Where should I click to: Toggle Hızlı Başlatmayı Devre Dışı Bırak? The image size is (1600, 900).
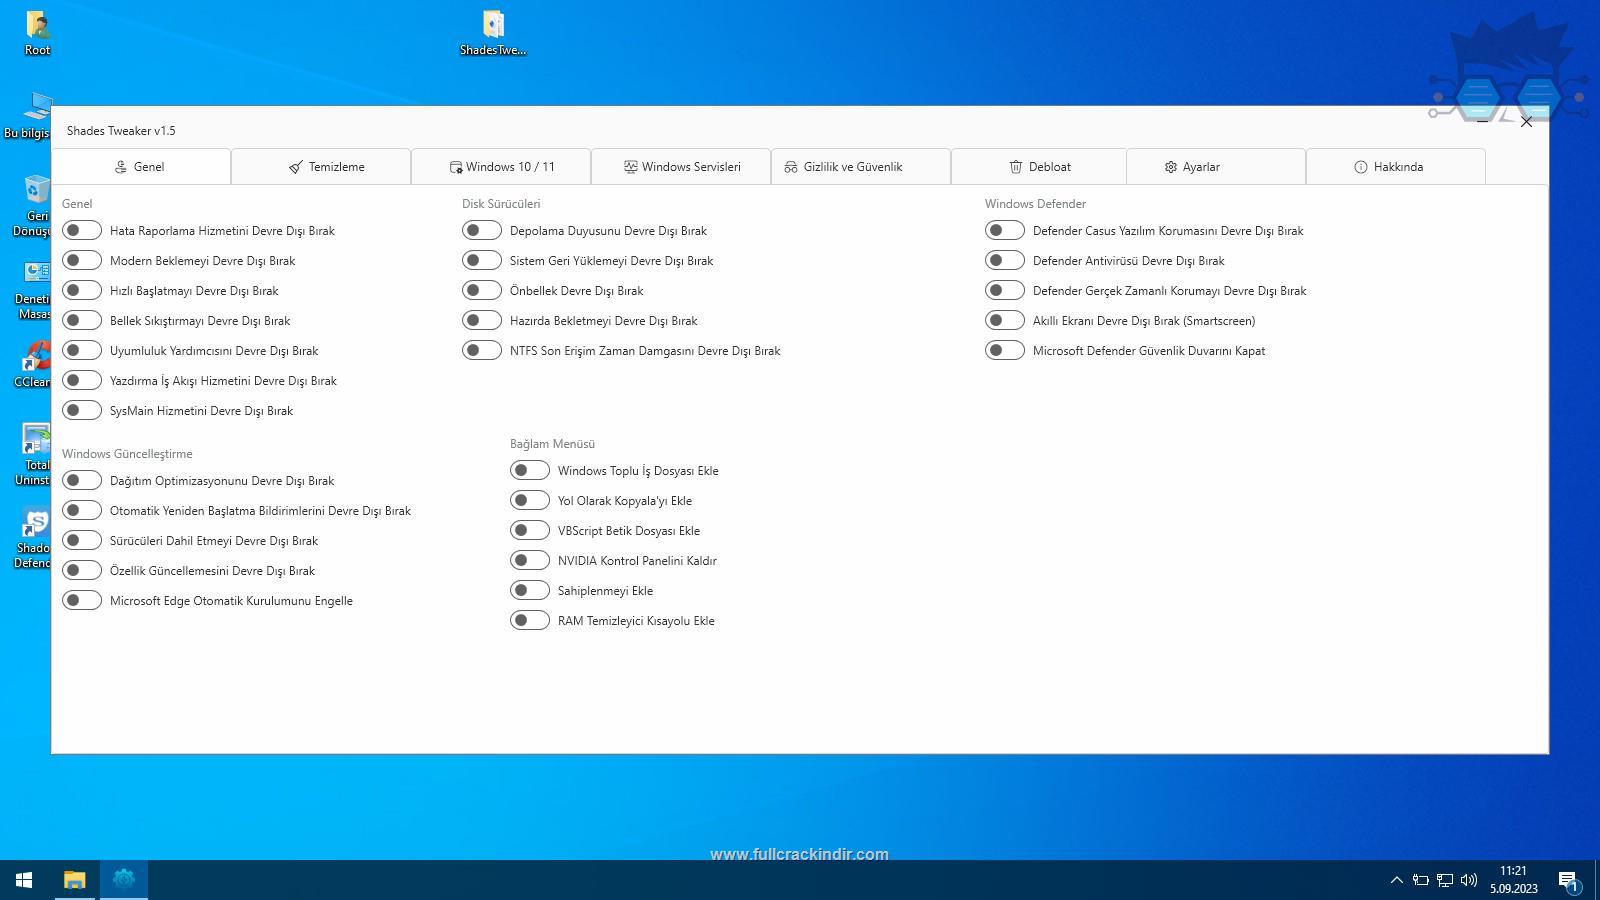[x=82, y=290]
